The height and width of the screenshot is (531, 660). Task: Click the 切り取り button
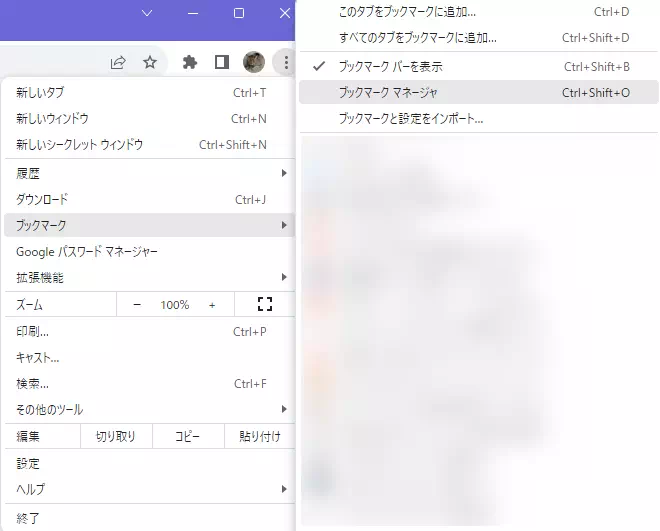(x=115, y=436)
